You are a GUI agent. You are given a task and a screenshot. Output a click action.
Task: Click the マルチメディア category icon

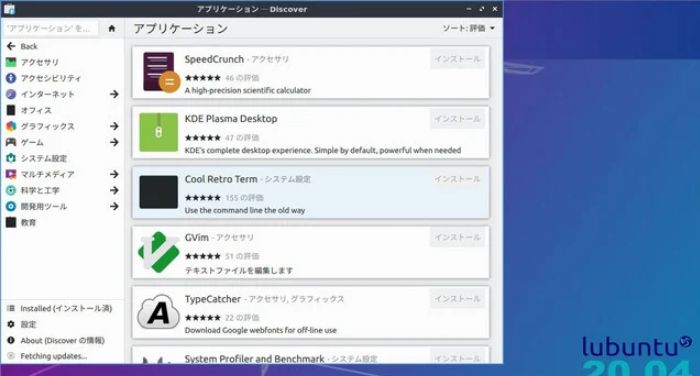pos(11,174)
